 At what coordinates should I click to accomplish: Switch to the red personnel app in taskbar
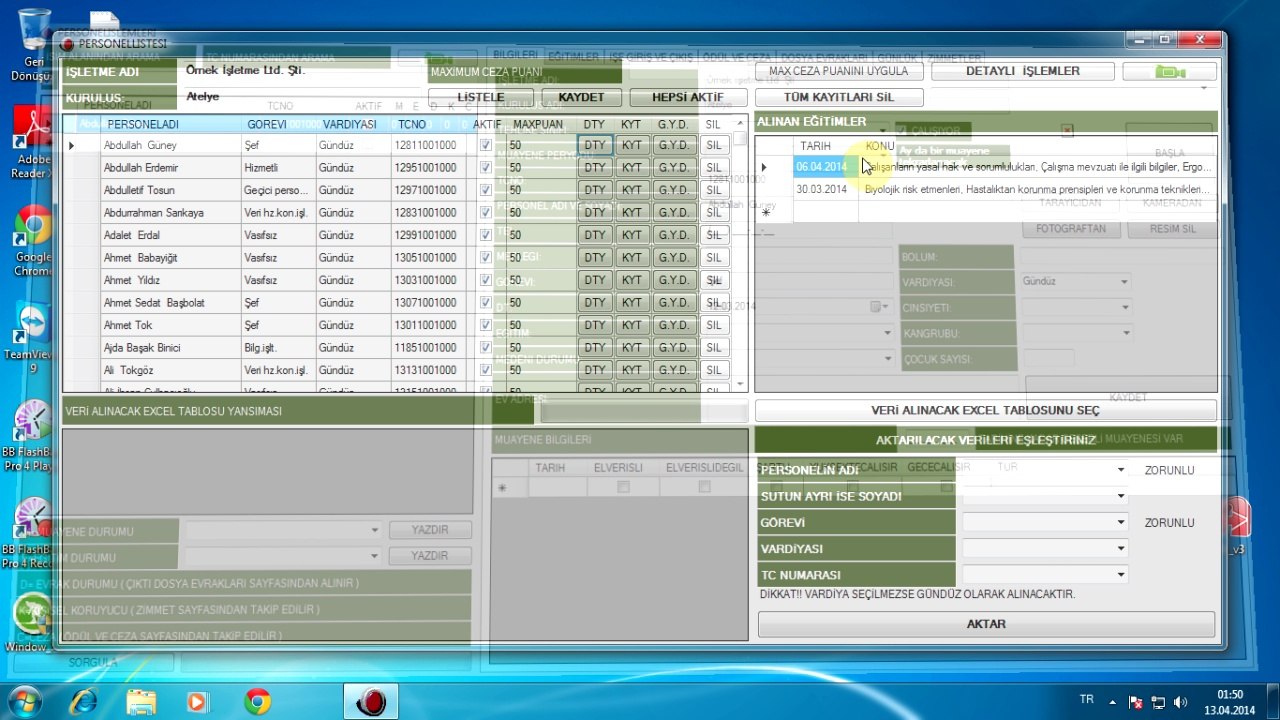371,702
